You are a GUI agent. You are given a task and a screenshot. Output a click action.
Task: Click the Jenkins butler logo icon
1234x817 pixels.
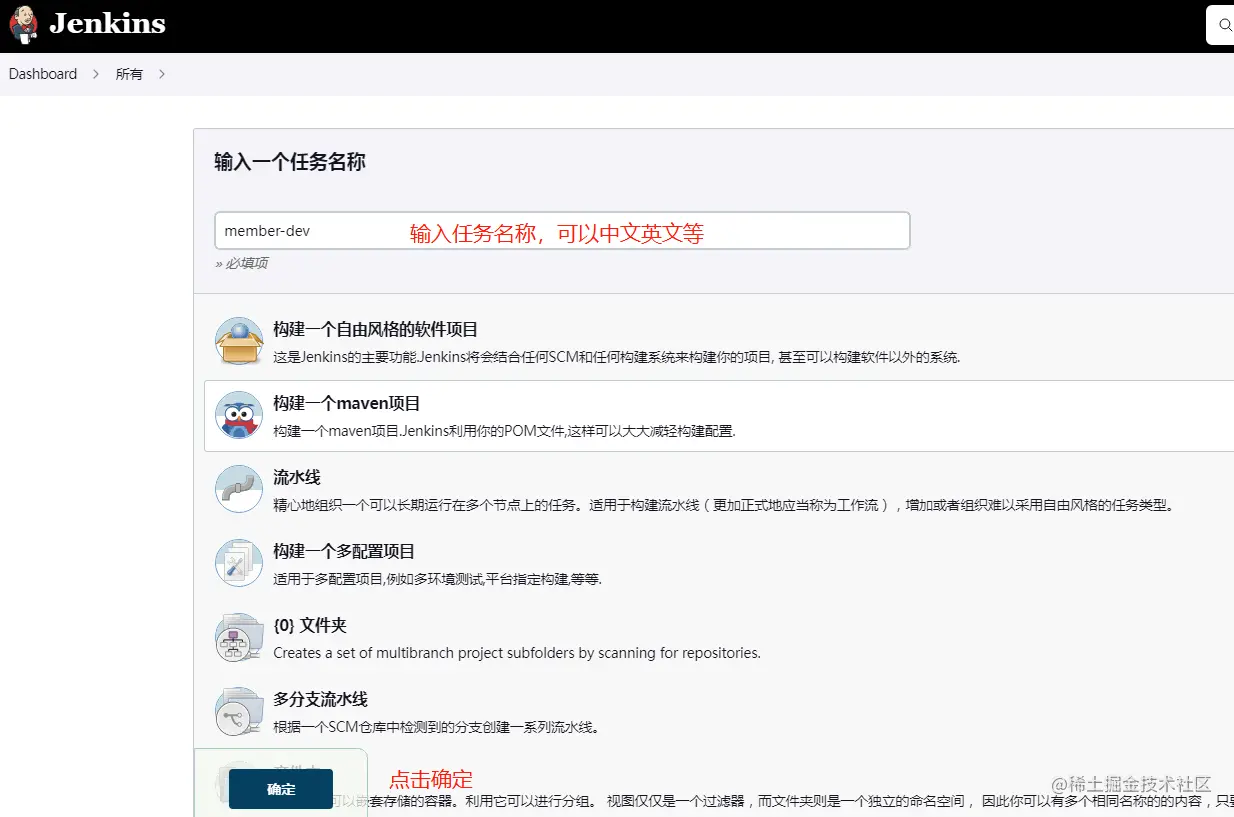tap(24, 25)
